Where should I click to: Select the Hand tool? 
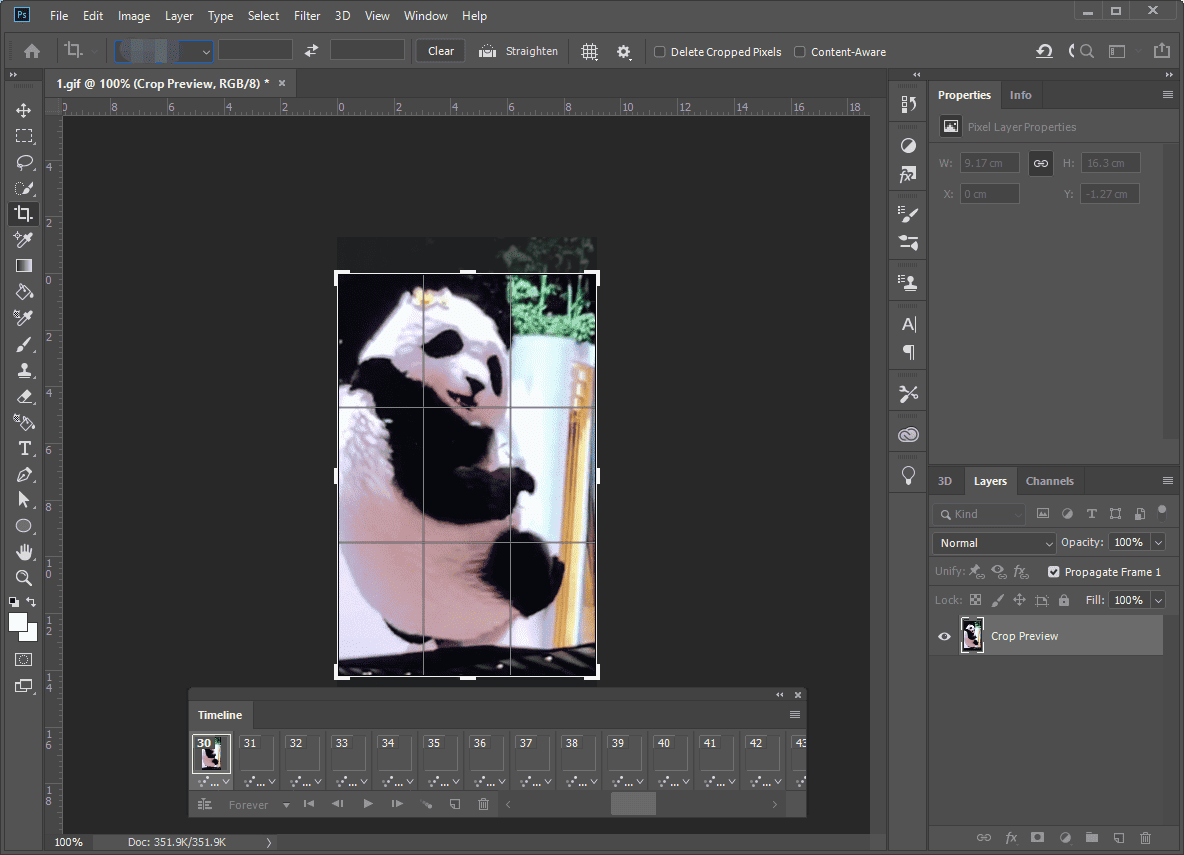24,552
